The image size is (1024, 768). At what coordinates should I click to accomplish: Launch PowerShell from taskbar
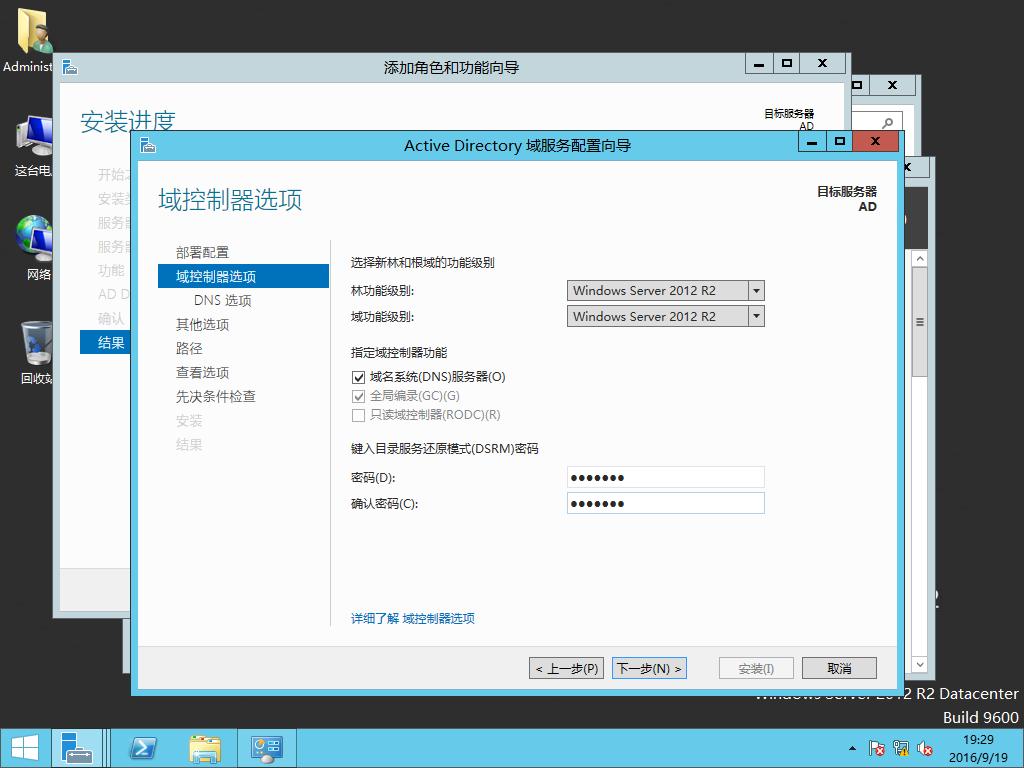143,748
